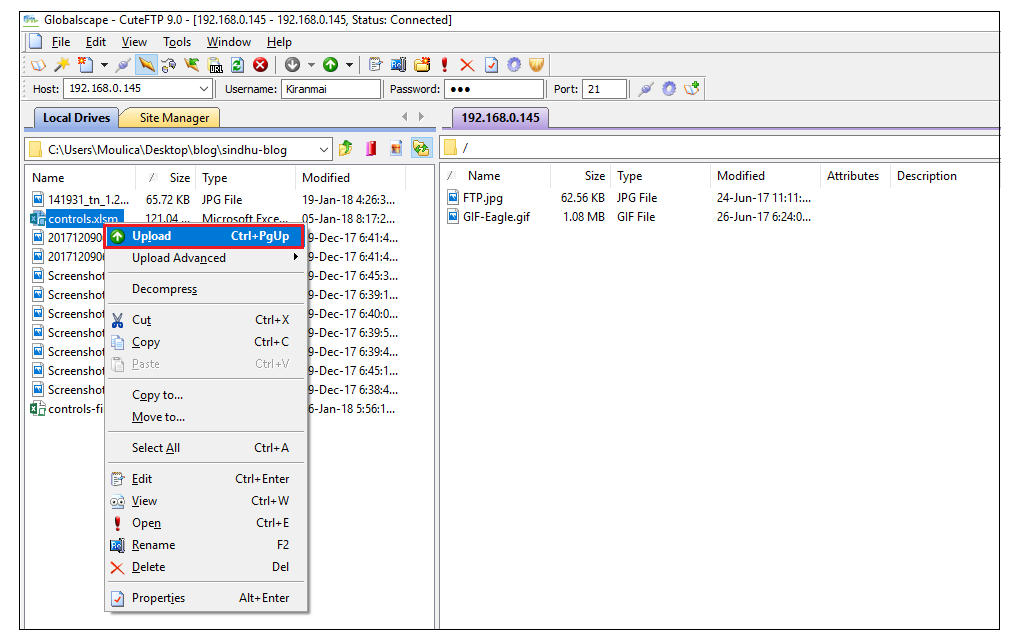Choose Copy in the context menu
Screen dimensions: 1018x644
(x=205, y=342)
